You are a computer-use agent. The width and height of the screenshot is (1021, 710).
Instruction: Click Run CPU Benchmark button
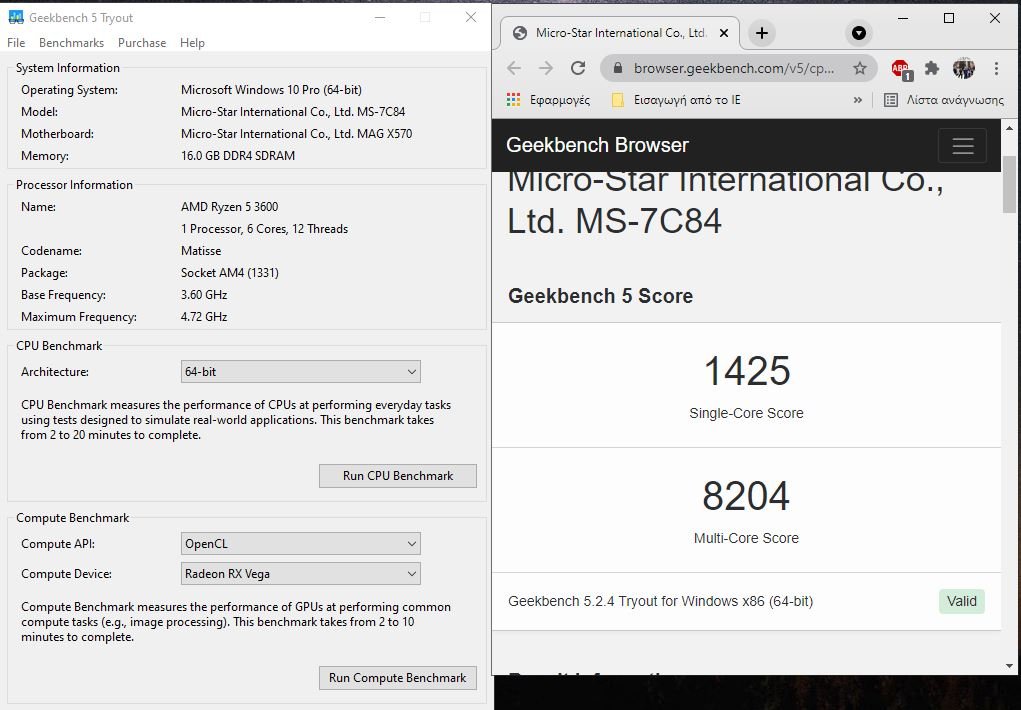(398, 476)
